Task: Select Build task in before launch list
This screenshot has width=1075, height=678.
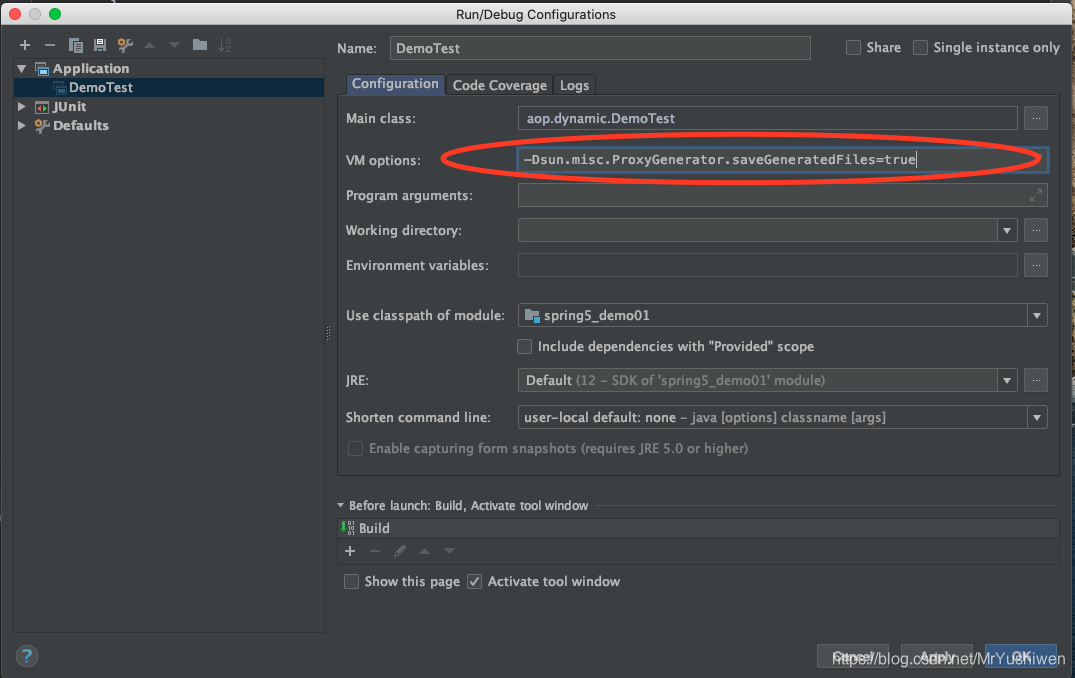Action: (698, 528)
